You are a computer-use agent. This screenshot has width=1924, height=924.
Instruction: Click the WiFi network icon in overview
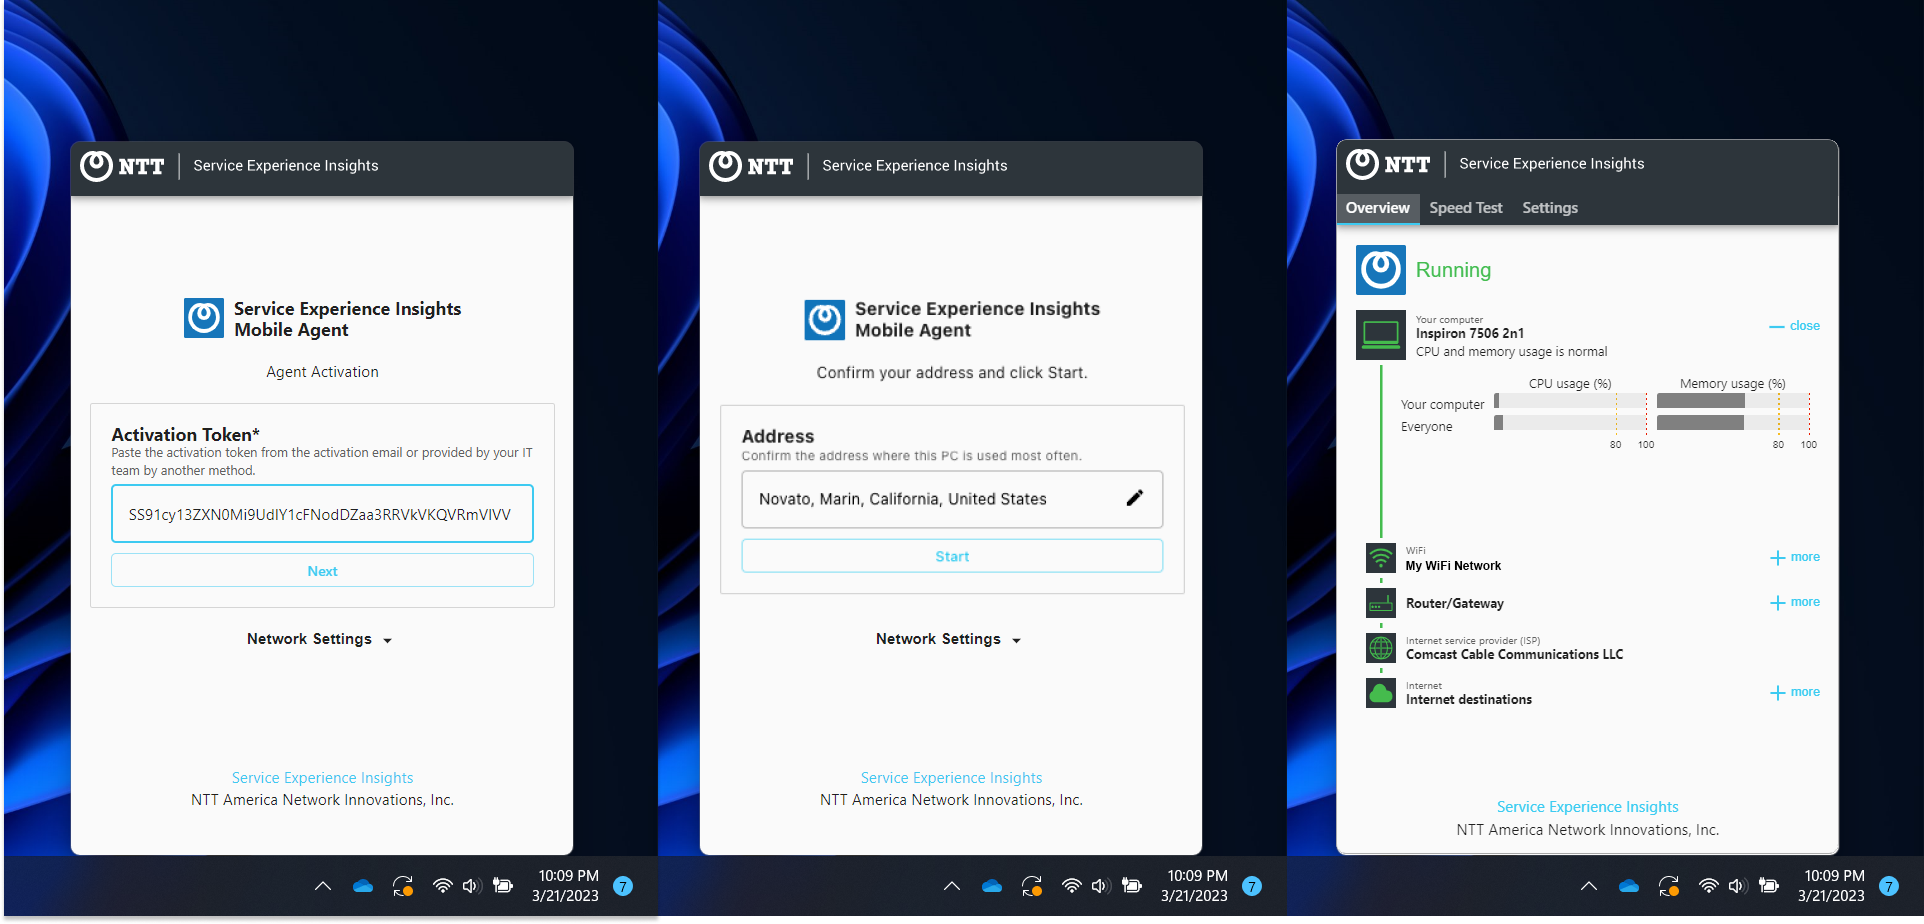[1380, 558]
